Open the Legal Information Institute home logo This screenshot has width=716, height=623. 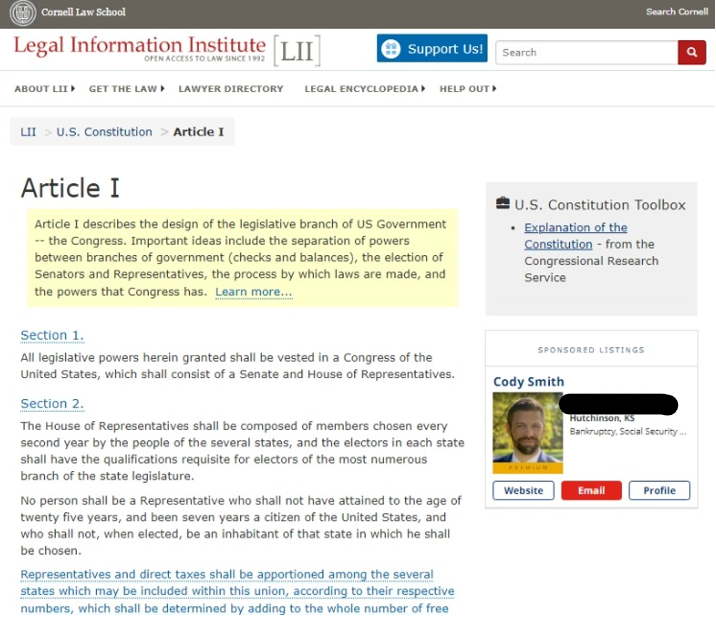point(139,48)
